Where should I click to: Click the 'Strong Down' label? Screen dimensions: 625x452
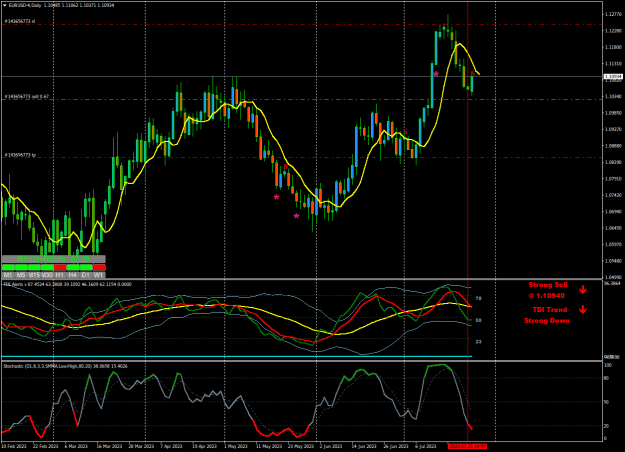546,321
